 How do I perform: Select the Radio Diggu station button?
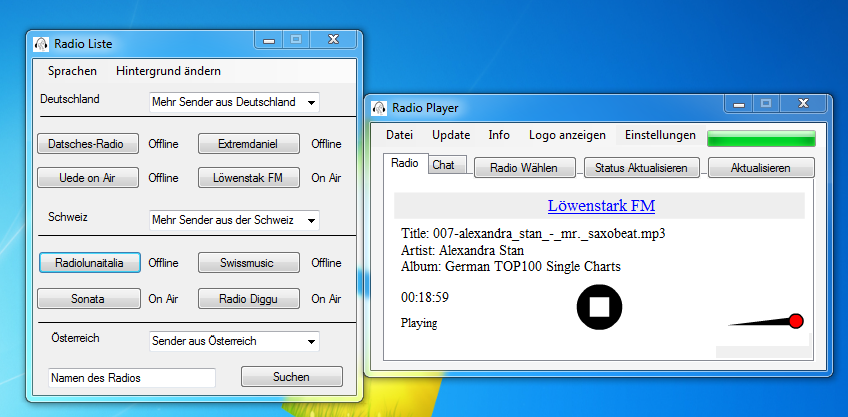pyautogui.click(x=248, y=299)
